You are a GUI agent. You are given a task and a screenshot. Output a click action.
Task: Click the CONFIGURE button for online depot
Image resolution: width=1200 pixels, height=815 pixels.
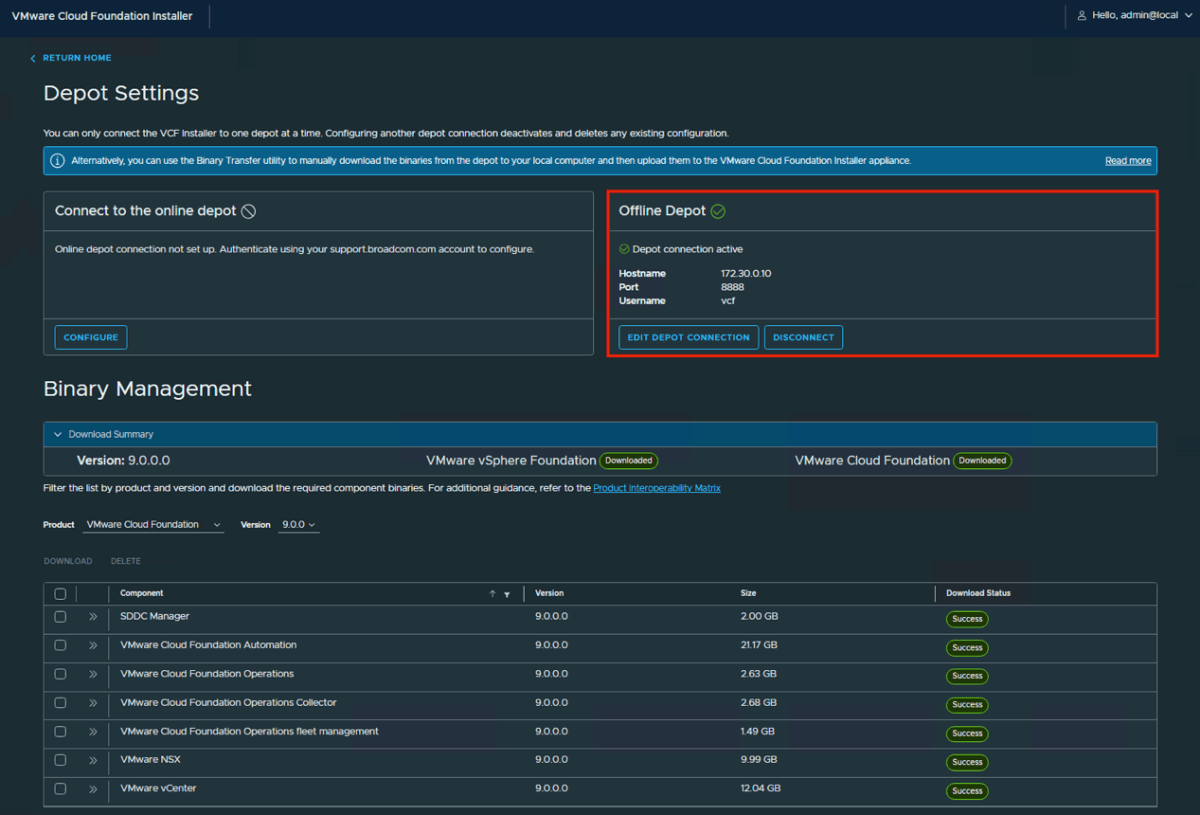coord(91,338)
